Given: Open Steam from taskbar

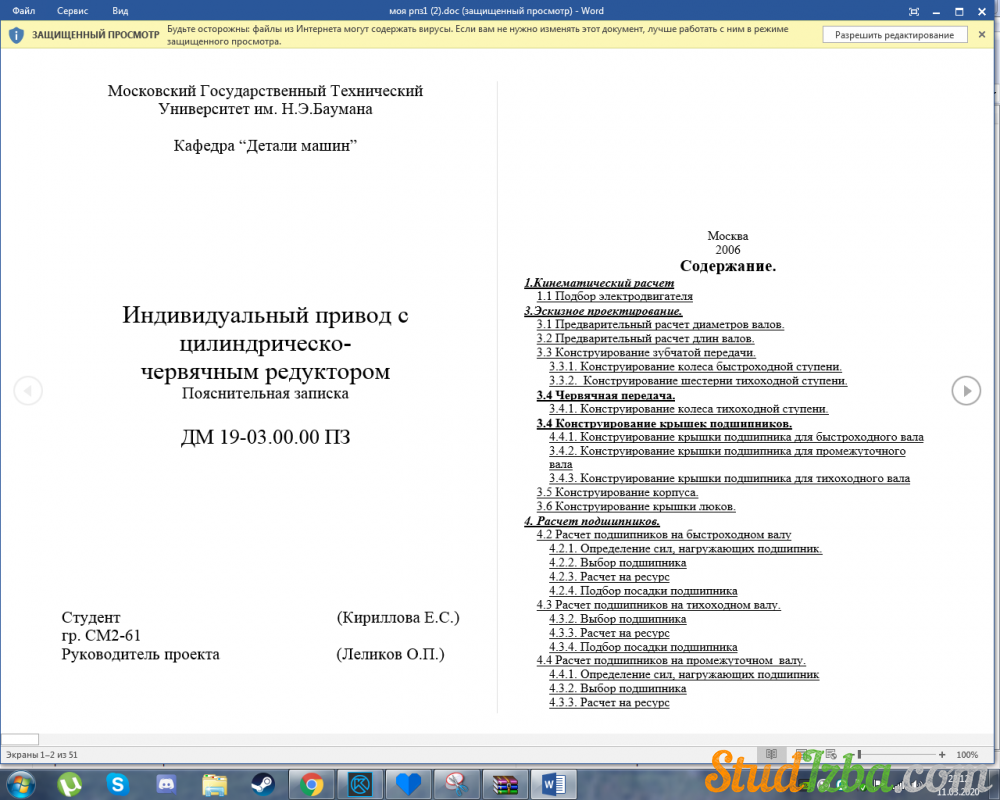Looking at the screenshot, I should tap(262, 784).
